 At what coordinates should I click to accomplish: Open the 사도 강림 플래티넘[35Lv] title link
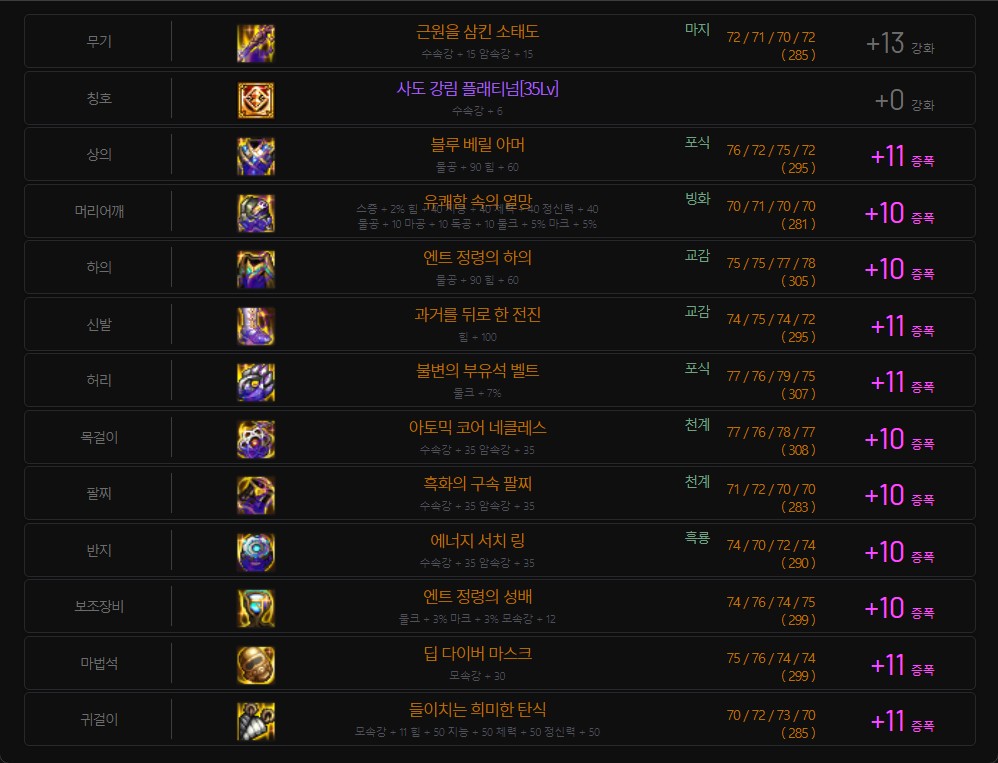coord(477,89)
